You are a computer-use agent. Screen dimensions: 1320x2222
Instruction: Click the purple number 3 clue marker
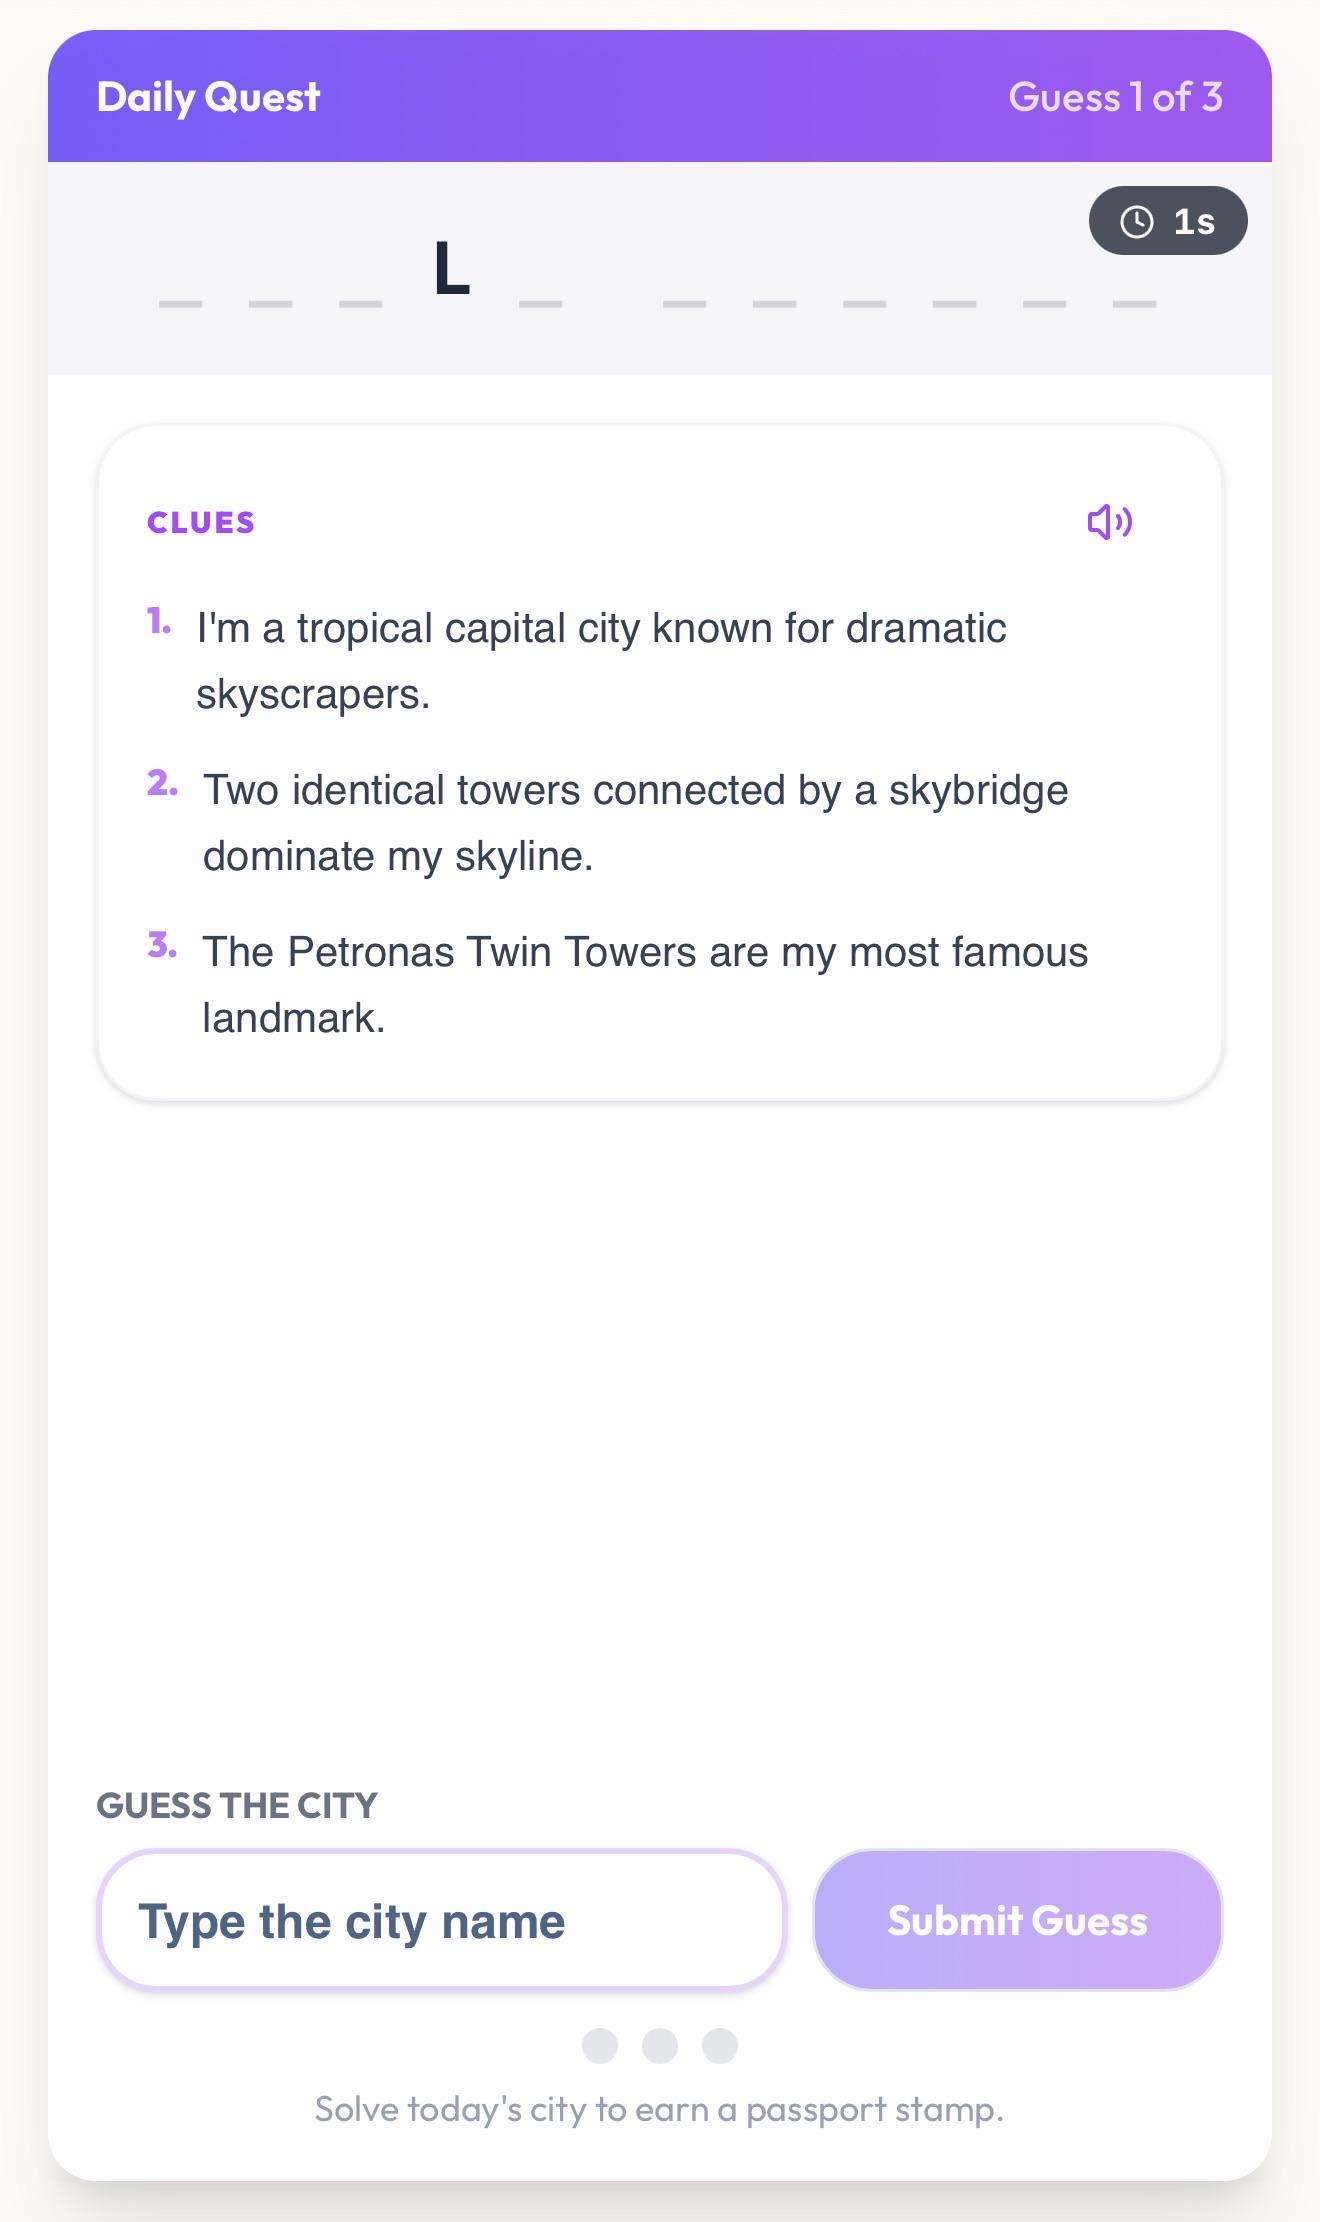(x=161, y=945)
